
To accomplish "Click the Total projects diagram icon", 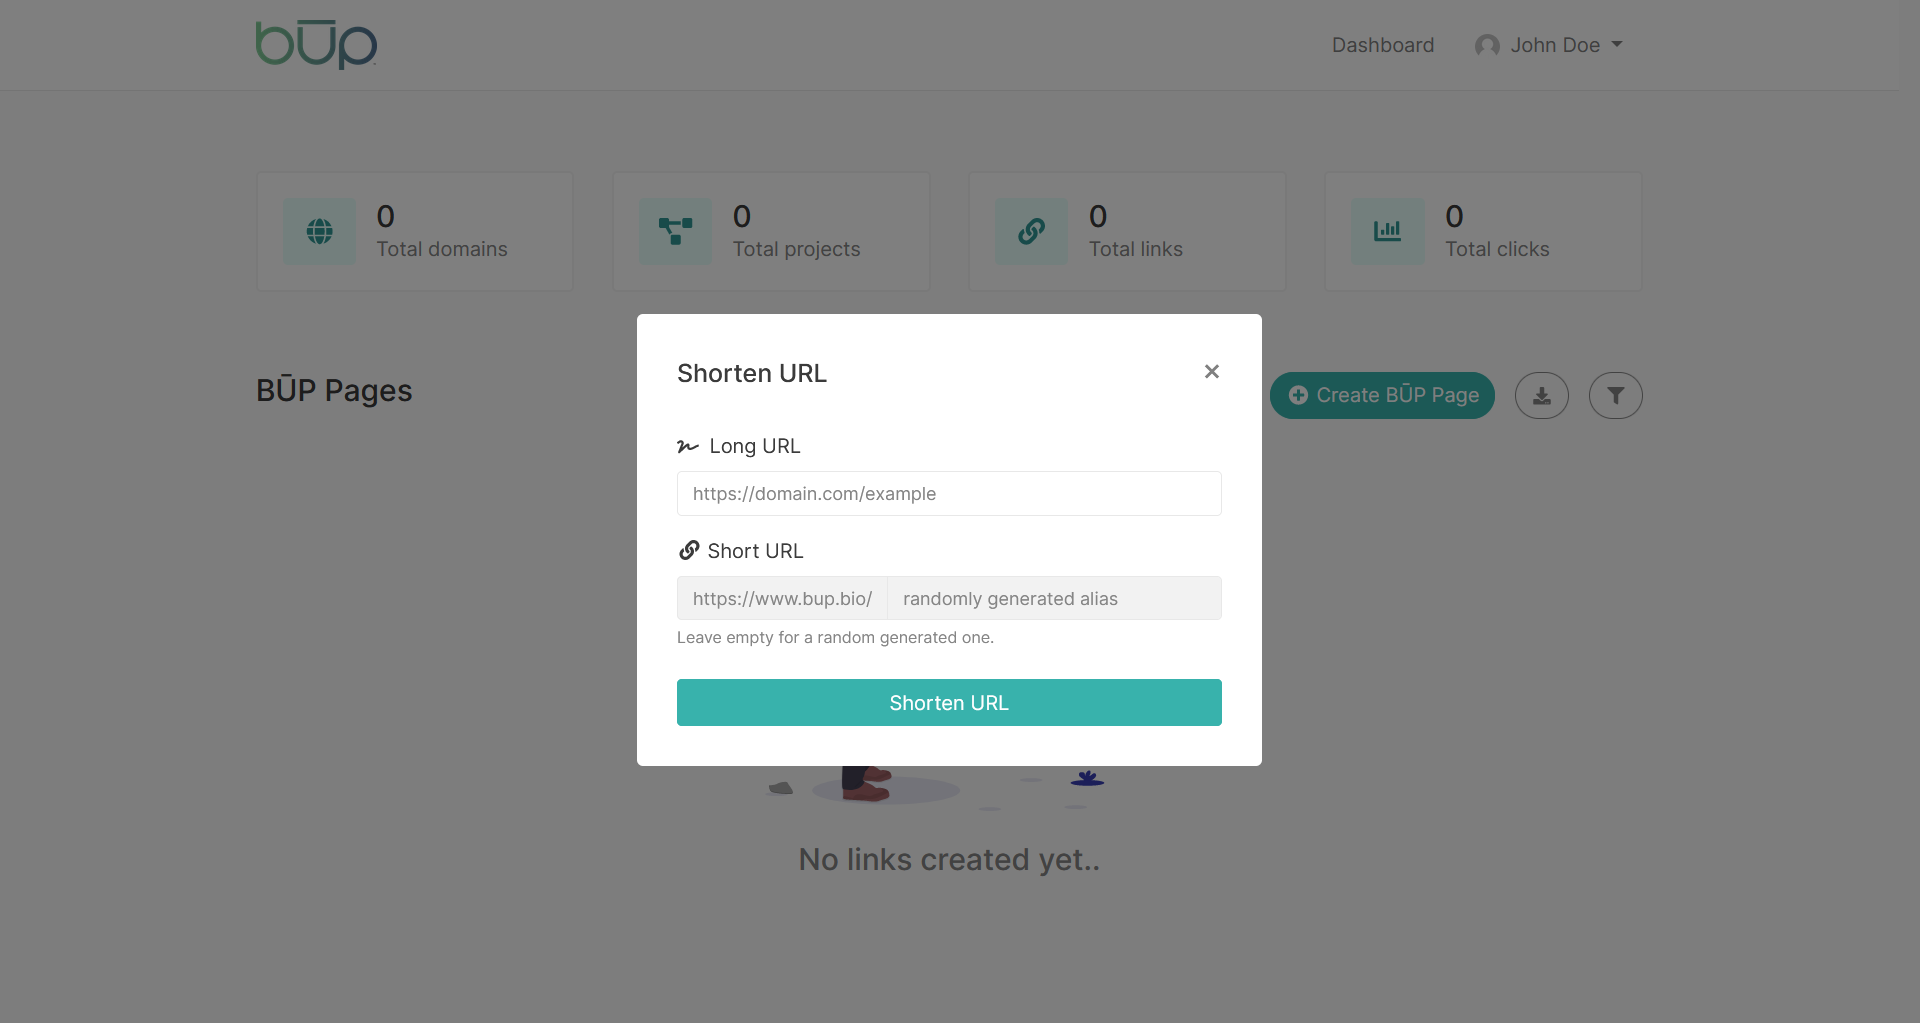I will click(676, 232).
